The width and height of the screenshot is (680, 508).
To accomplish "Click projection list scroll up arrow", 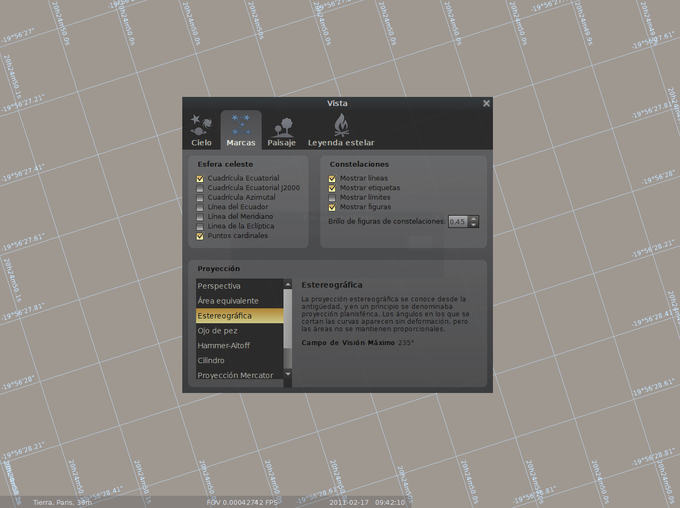I will coord(288,284).
